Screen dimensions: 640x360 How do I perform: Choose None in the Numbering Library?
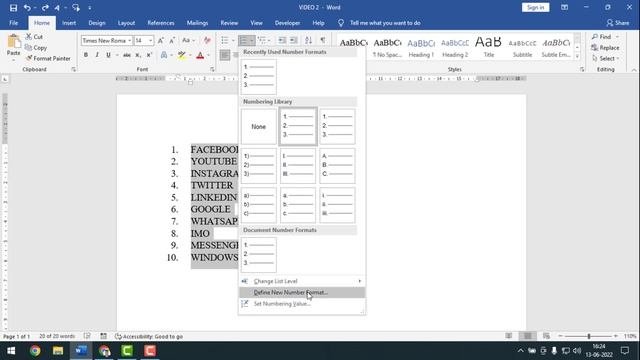tap(258, 127)
